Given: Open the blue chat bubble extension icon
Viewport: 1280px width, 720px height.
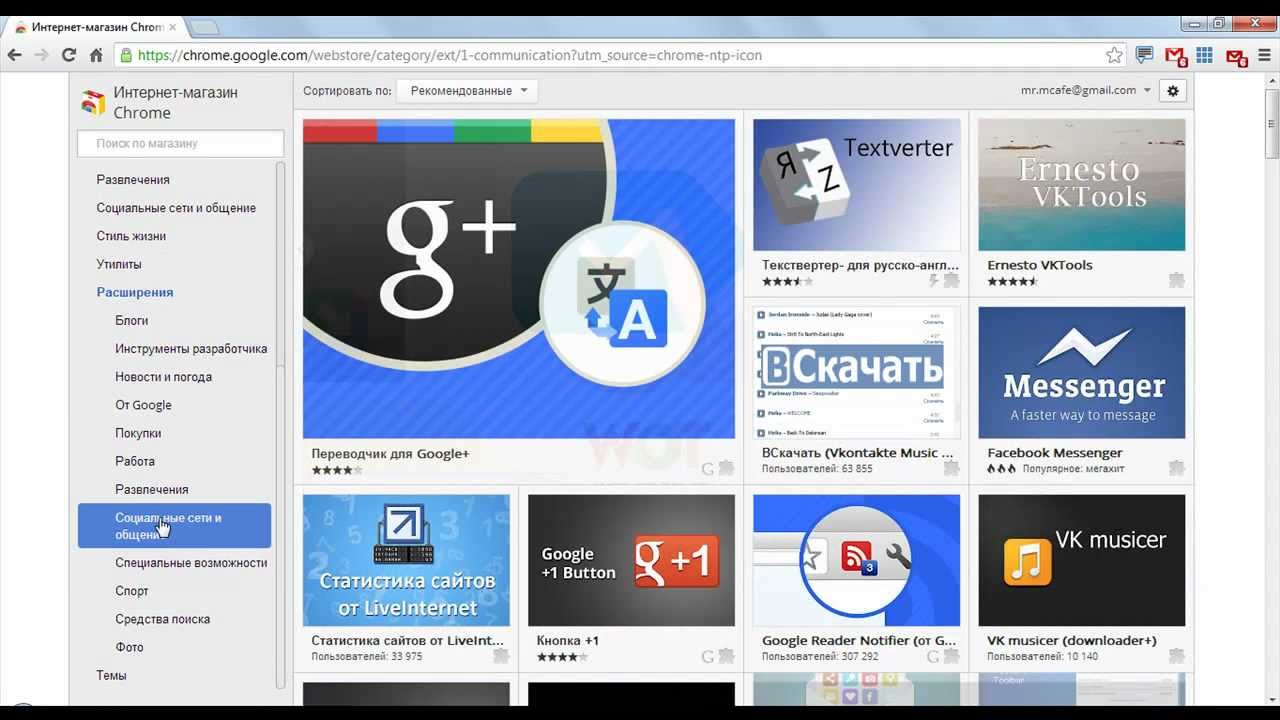Looking at the screenshot, I should pos(1145,56).
